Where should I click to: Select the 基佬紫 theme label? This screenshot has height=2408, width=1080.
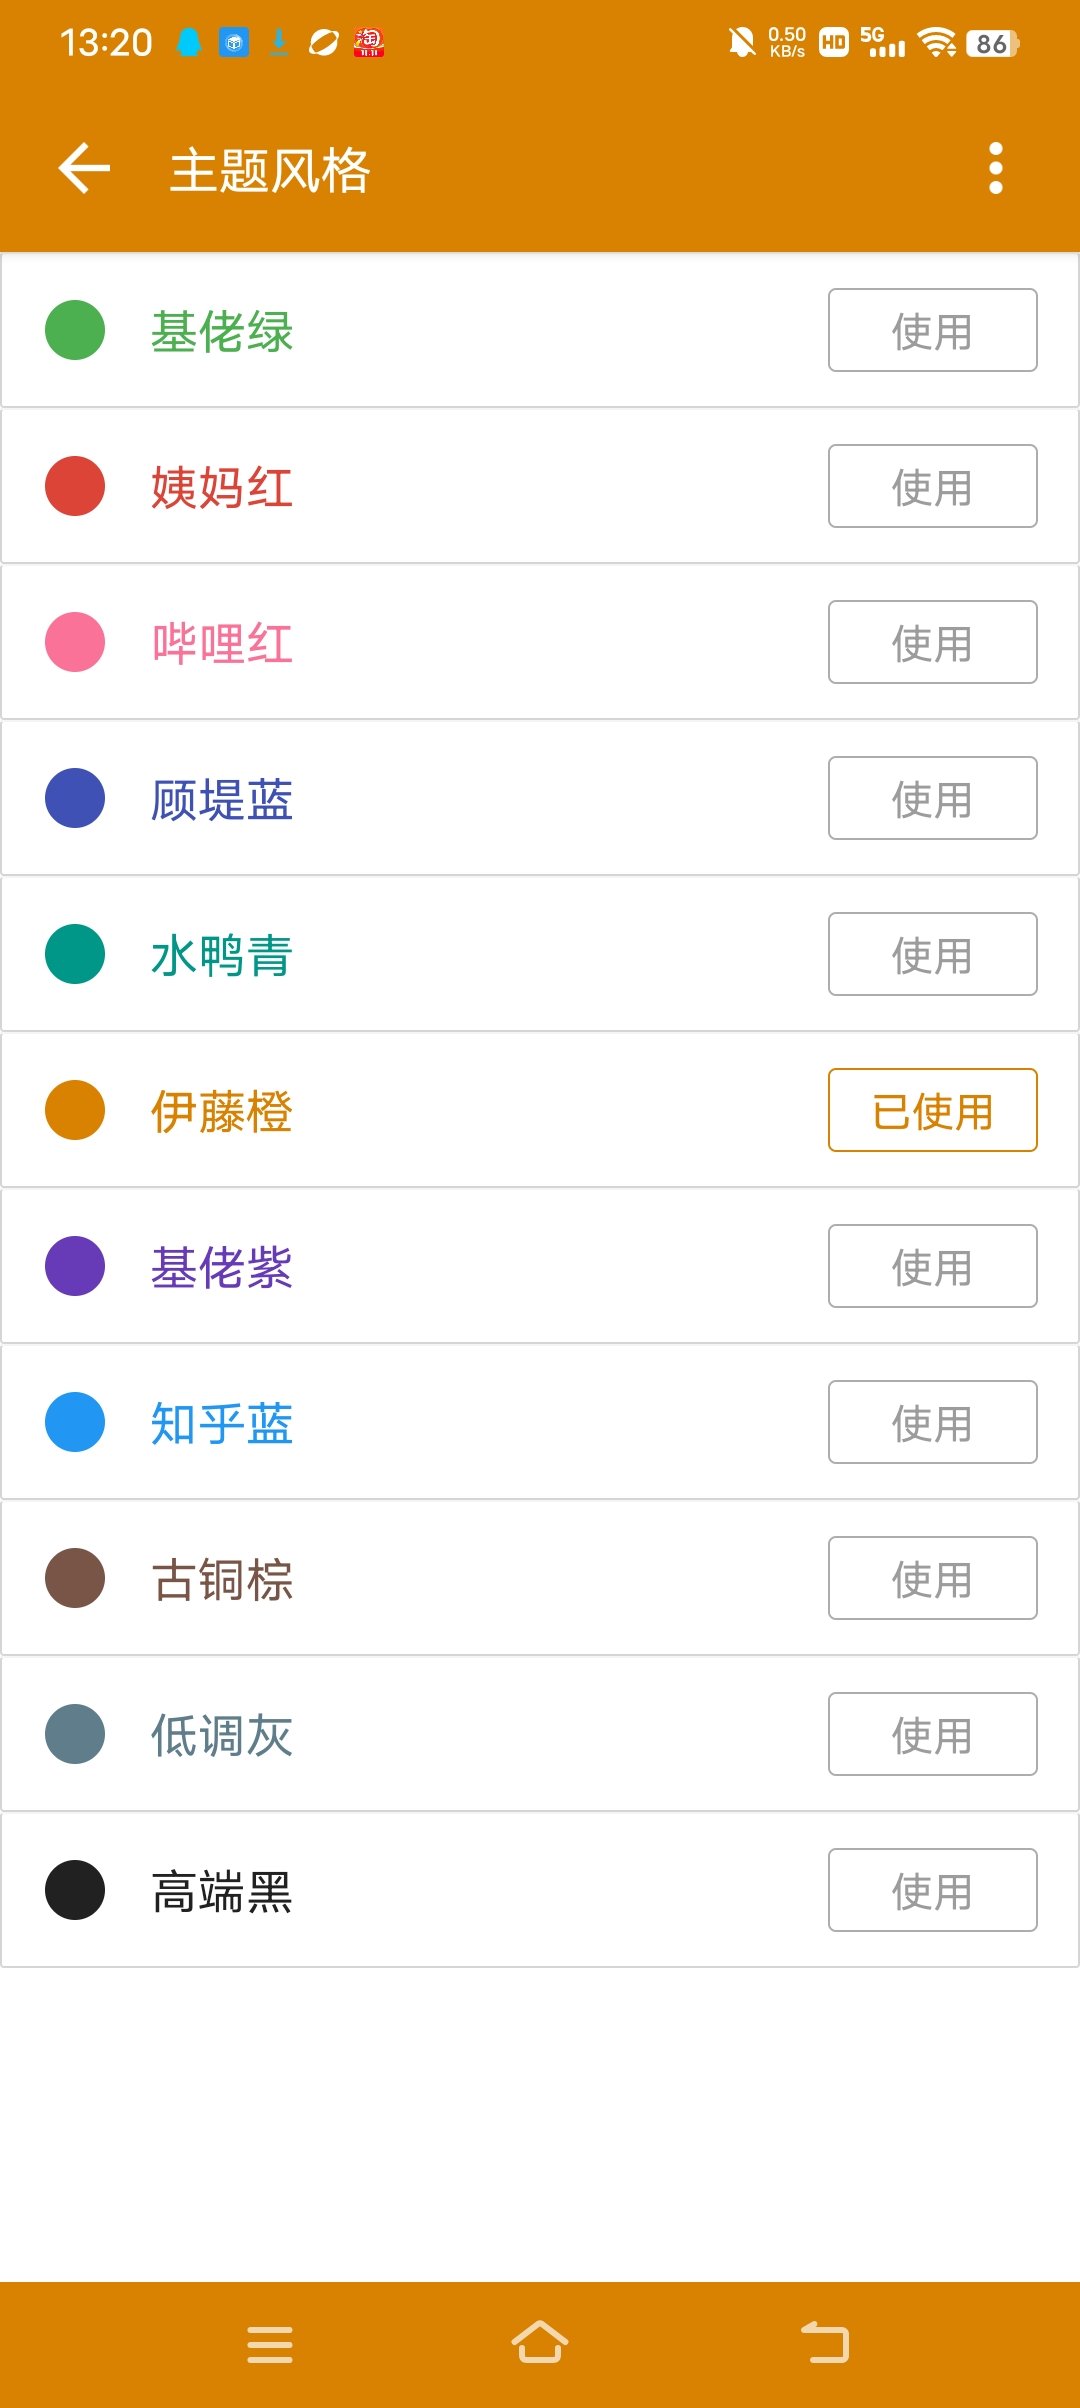click(x=222, y=1267)
